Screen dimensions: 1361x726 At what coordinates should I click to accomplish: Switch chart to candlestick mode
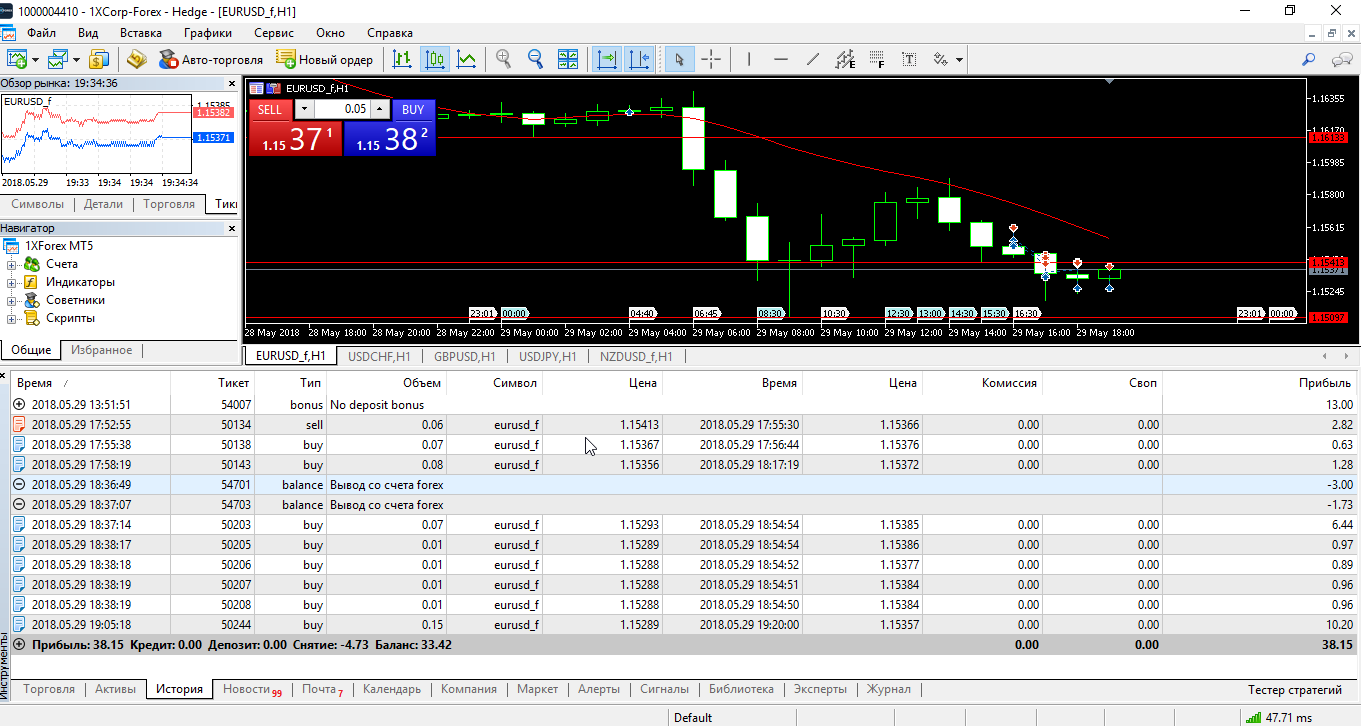click(434, 60)
